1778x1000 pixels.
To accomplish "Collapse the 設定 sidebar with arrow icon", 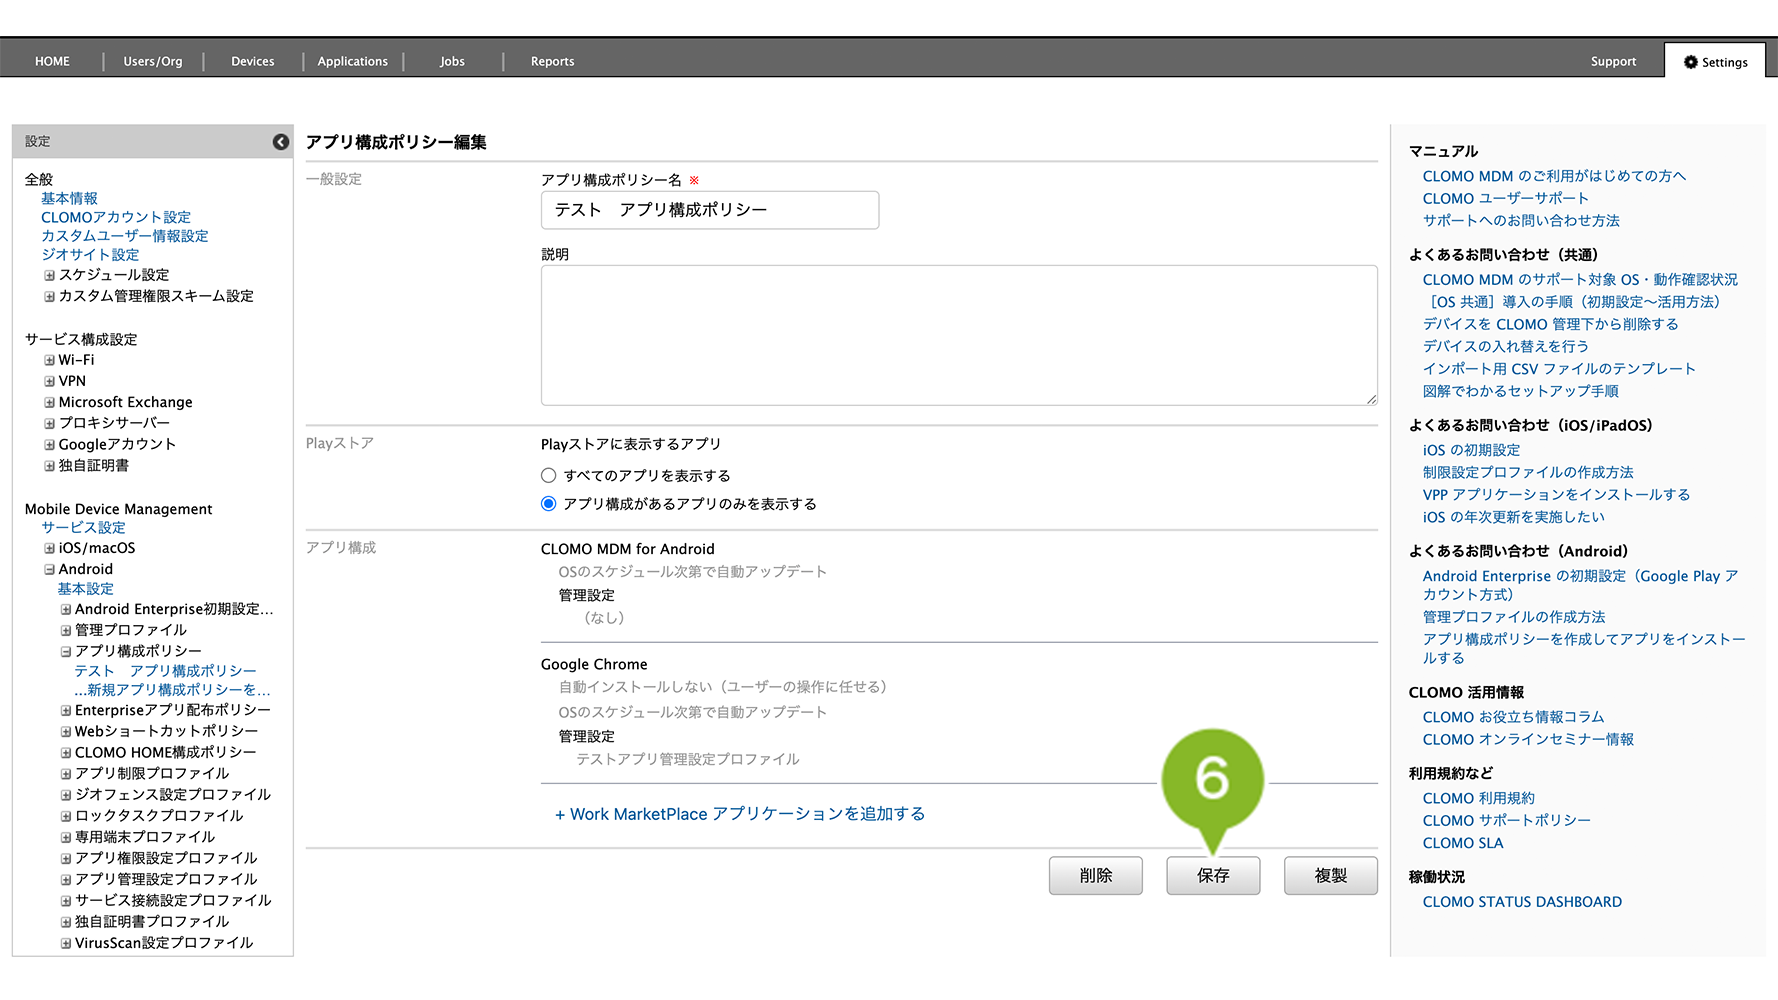I will click(x=281, y=142).
